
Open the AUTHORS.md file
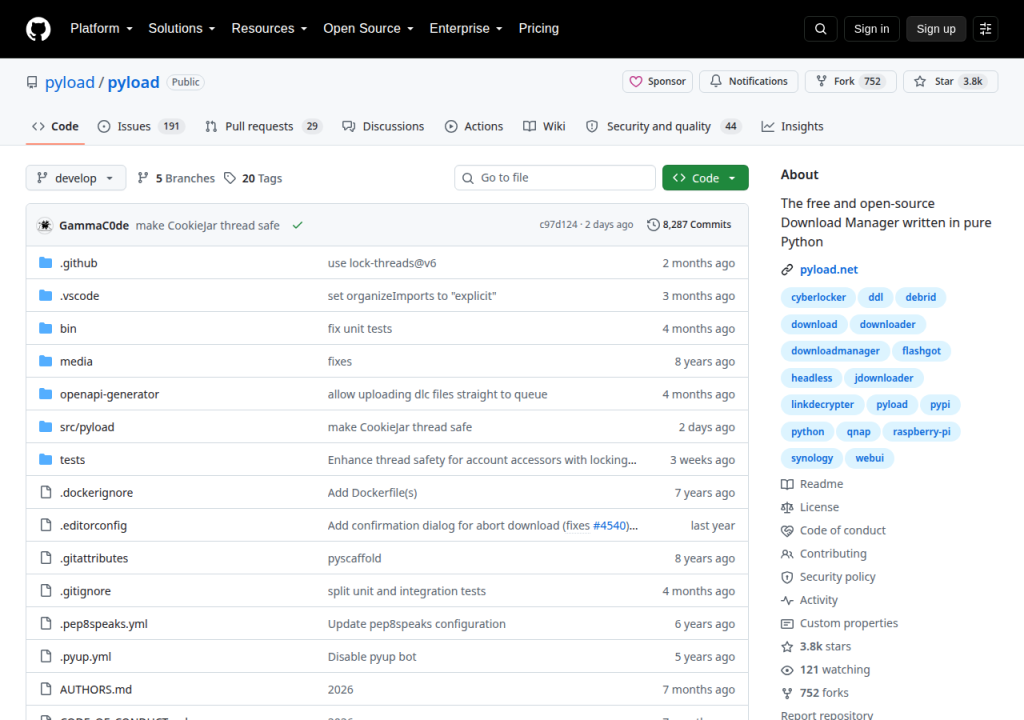coord(96,689)
